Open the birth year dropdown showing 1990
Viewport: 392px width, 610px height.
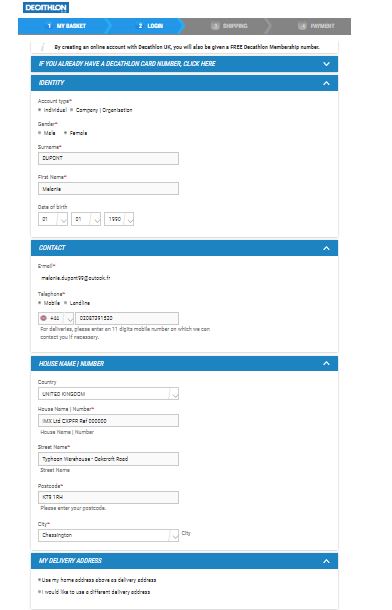pos(119,219)
